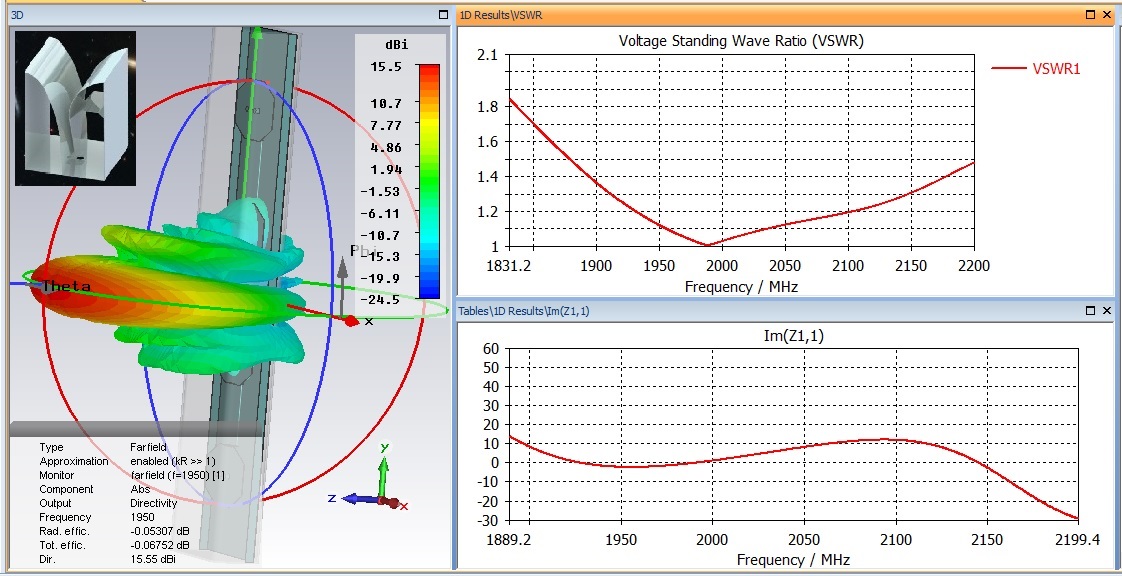Click the 'Directivity' output value
Screen dimensions: 1122x576
[153, 503]
